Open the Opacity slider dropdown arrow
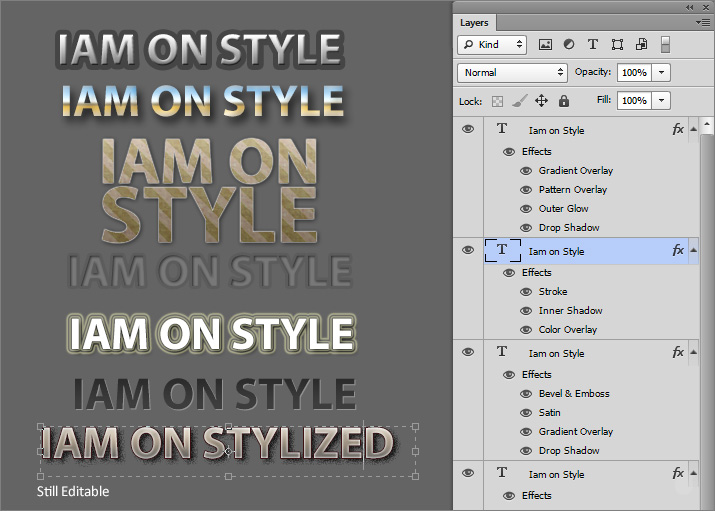The width and height of the screenshot is (715, 511). tap(661, 73)
